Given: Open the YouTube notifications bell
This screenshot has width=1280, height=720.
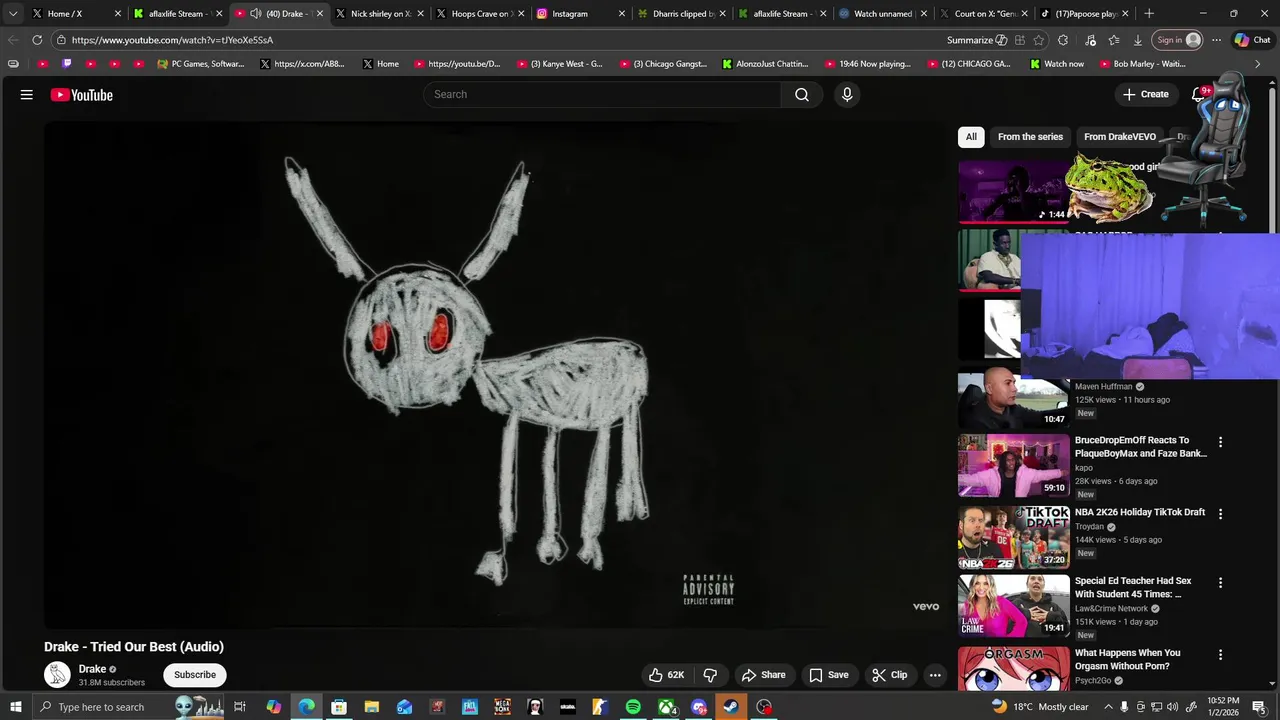Looking at the screenshot, I should [1199, 94].
